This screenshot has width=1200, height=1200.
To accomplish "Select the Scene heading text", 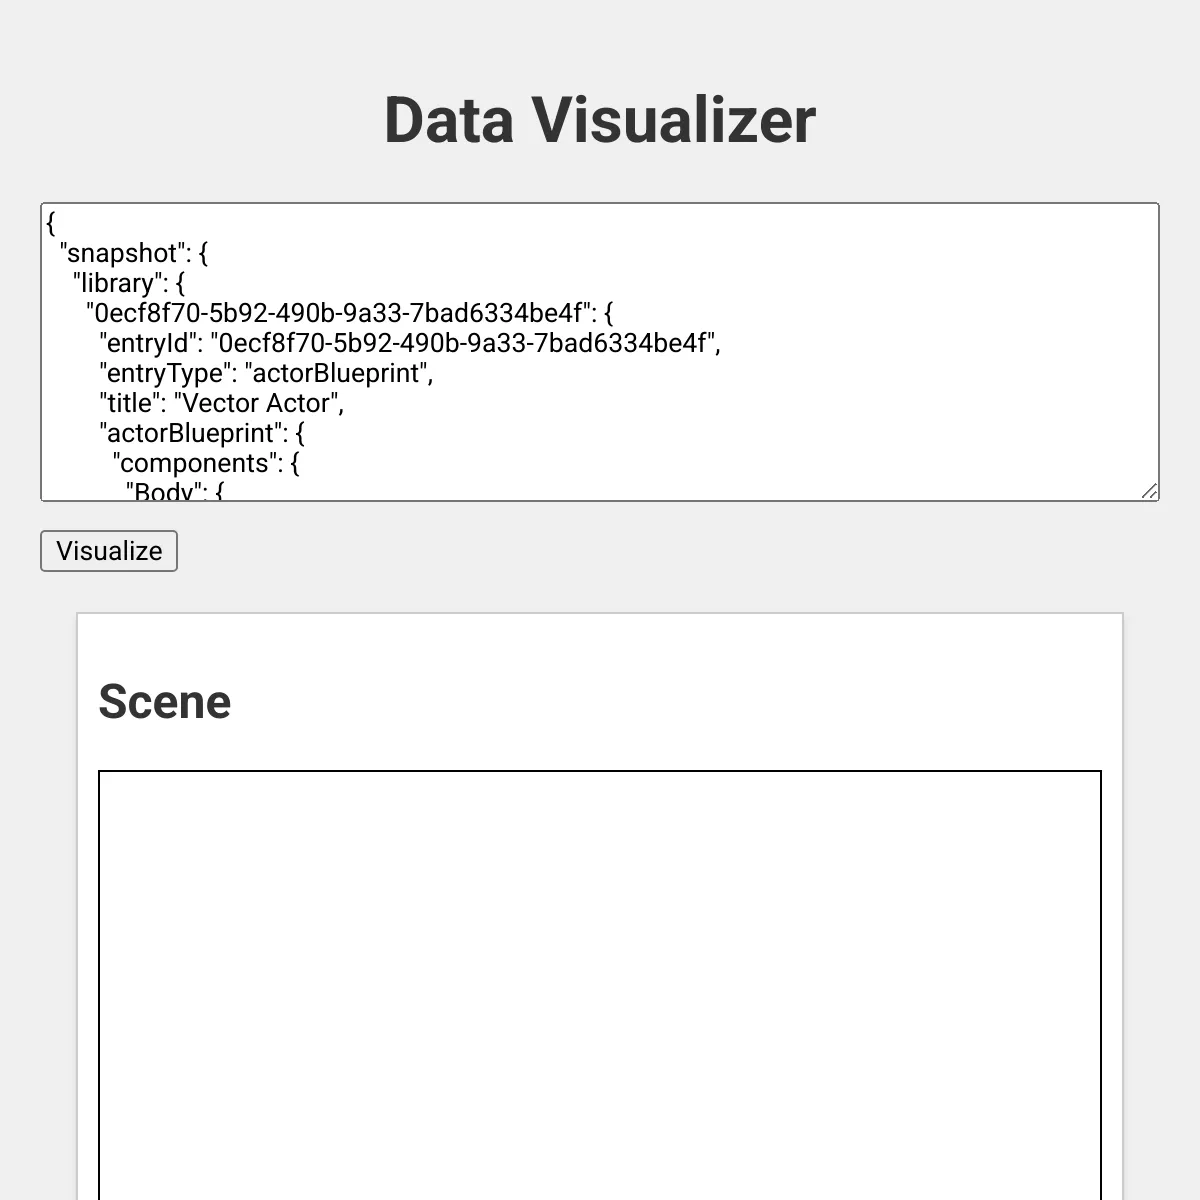I will pos(165,702).
